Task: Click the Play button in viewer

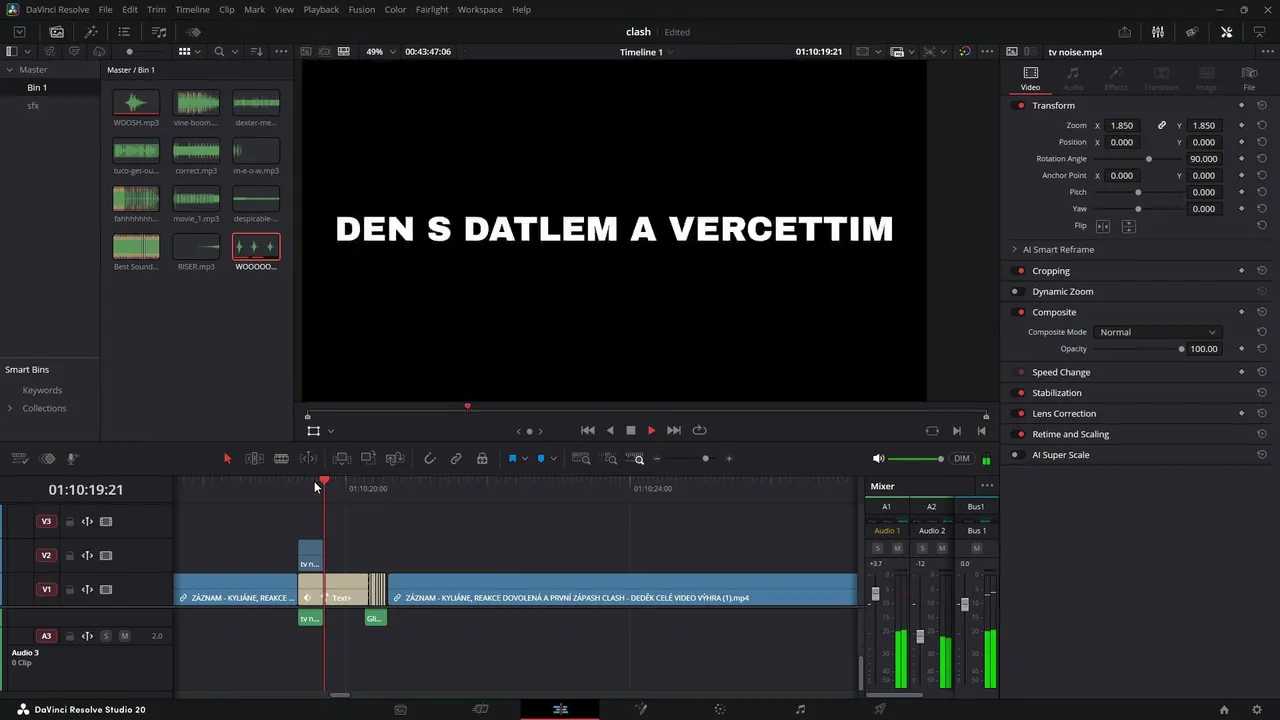Action: 651,430
